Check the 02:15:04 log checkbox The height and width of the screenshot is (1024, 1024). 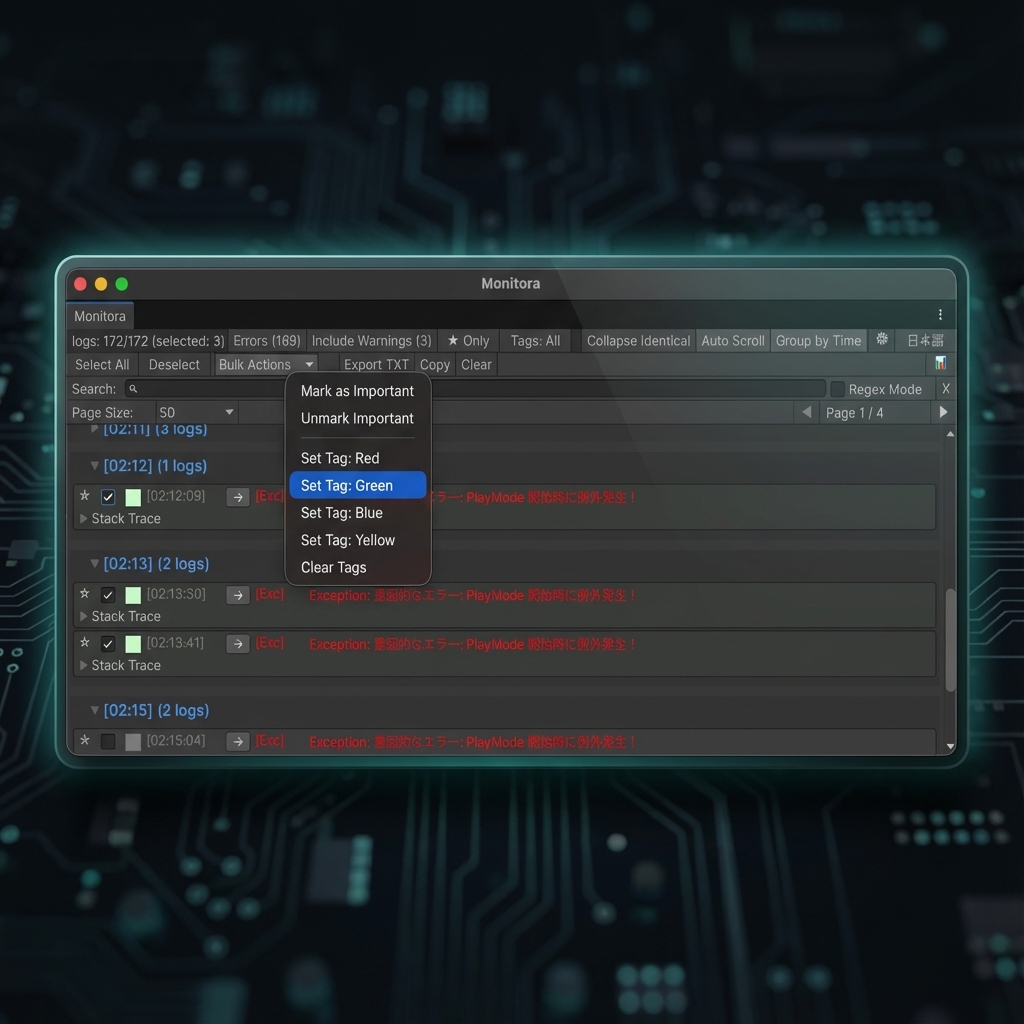(x=108, y=742)
